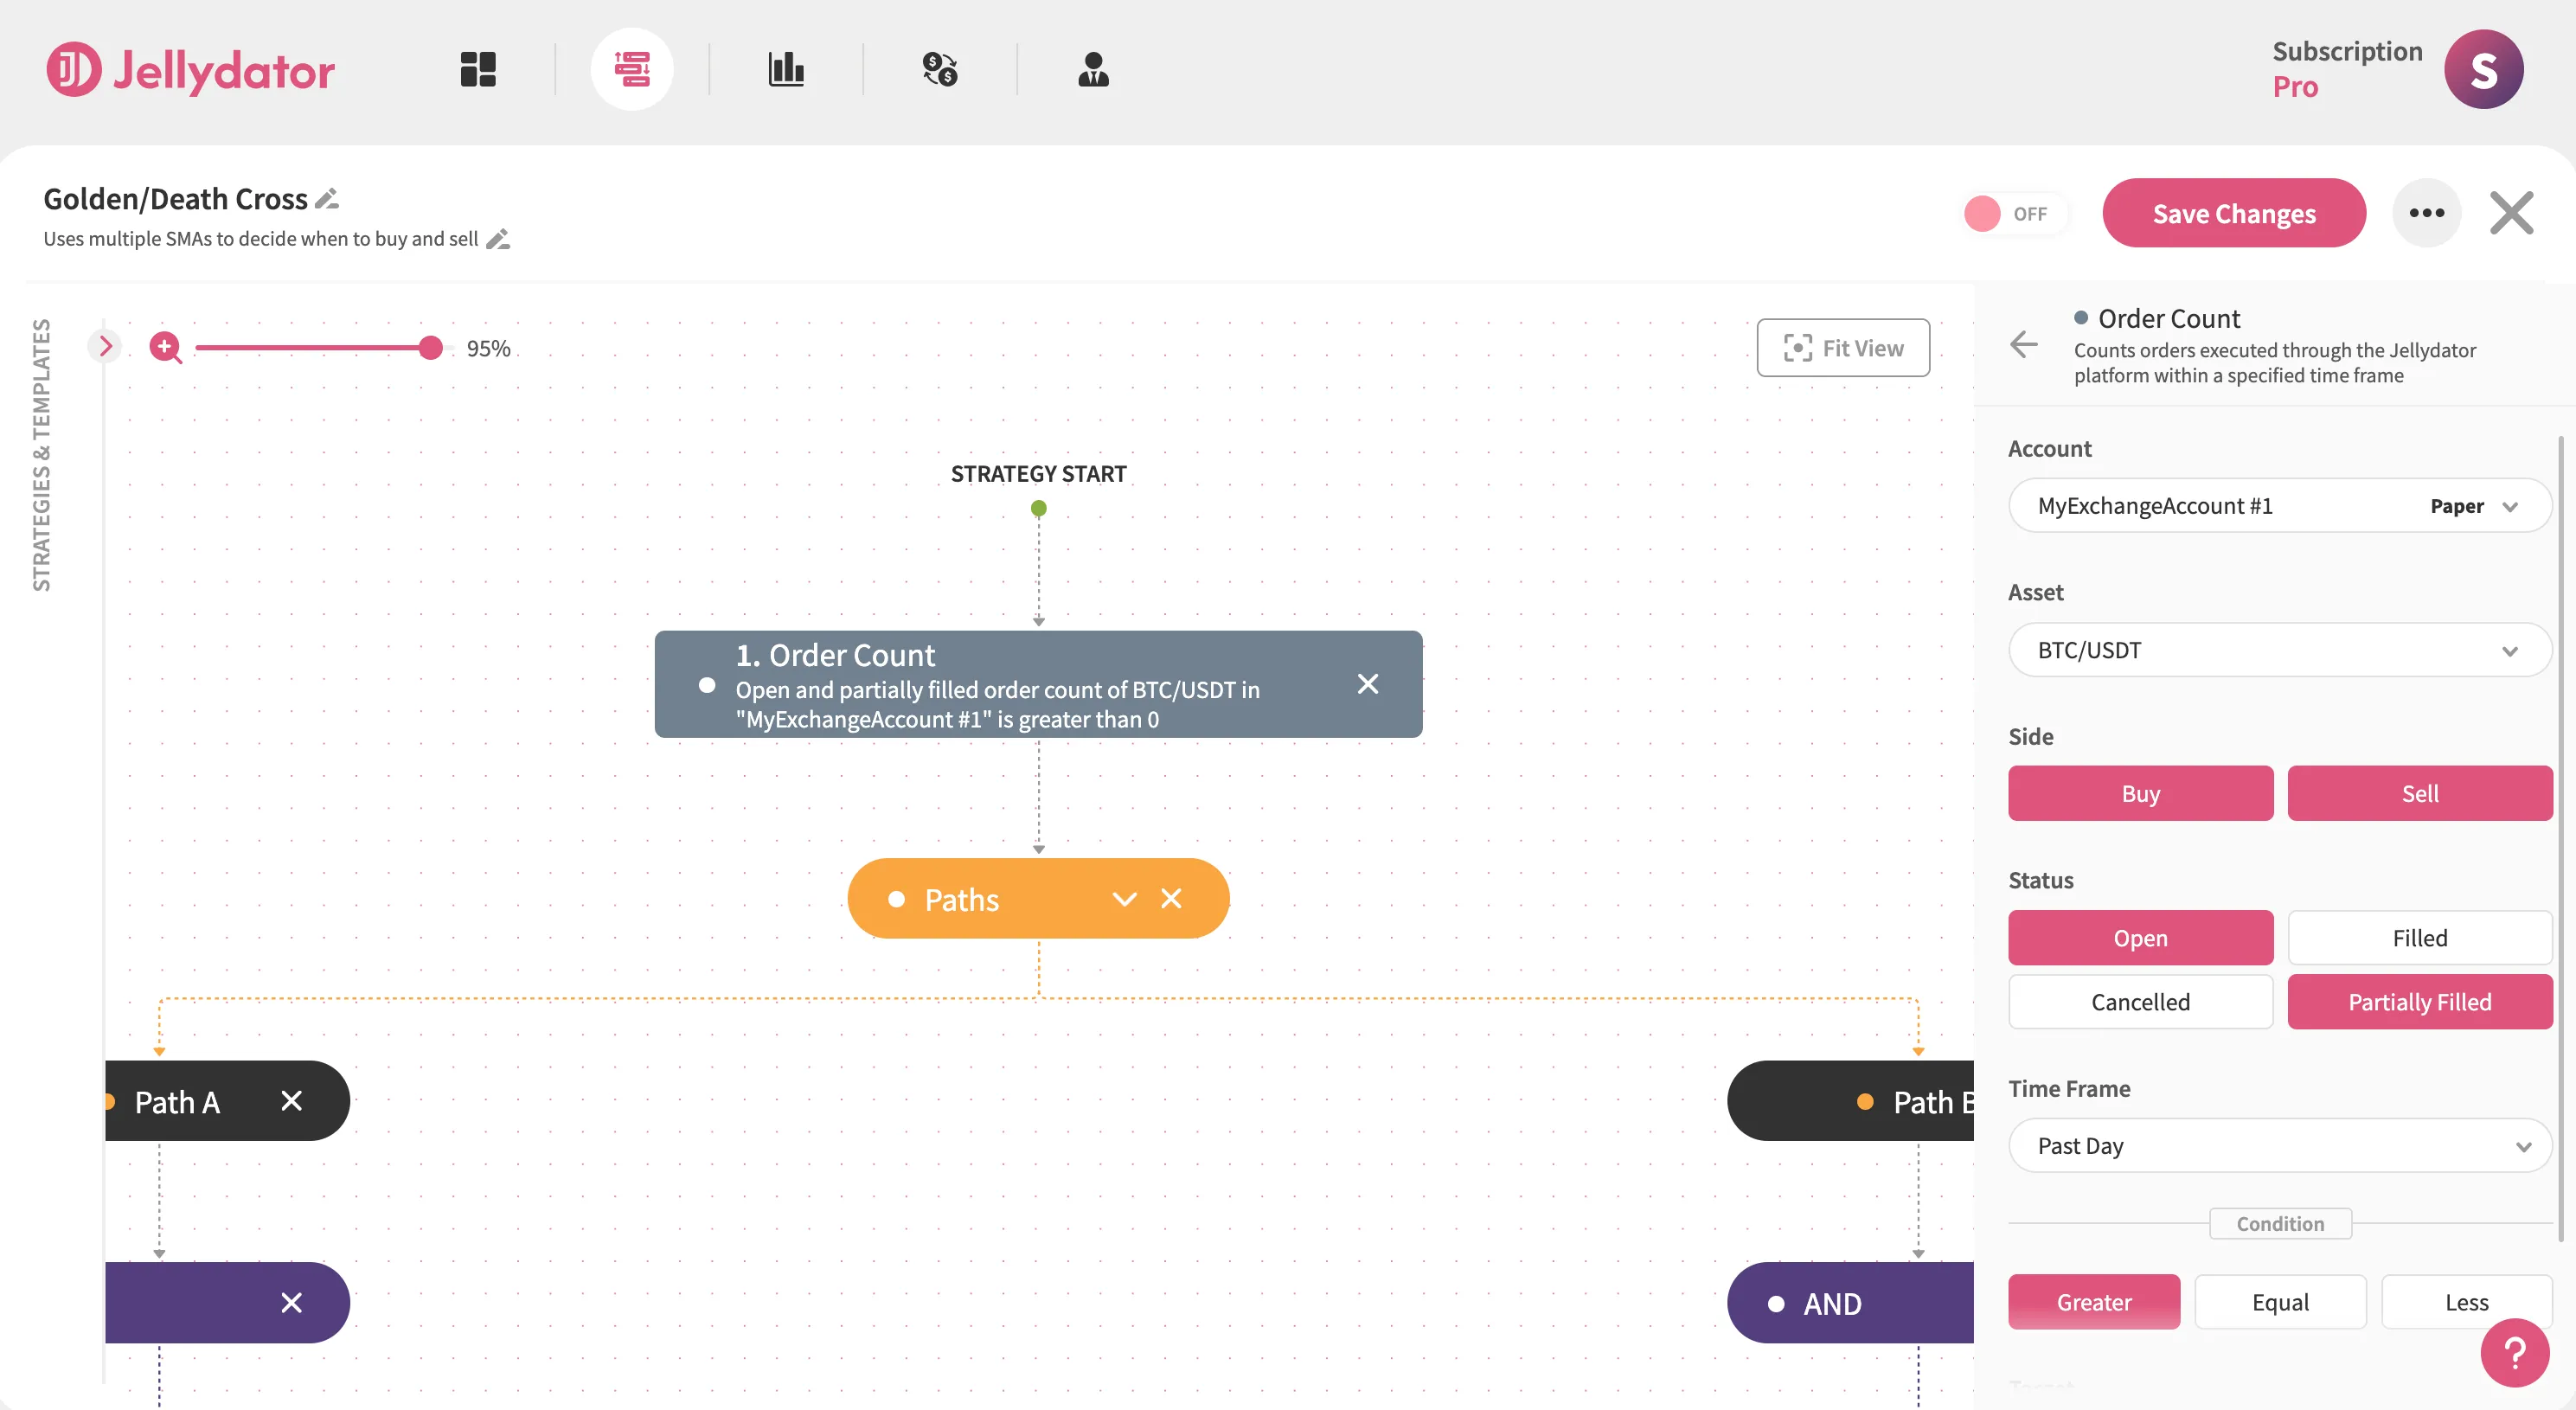The image size is (2576, 1410).
Task: Open the strategies builder icon
Action: coord(632,69)
